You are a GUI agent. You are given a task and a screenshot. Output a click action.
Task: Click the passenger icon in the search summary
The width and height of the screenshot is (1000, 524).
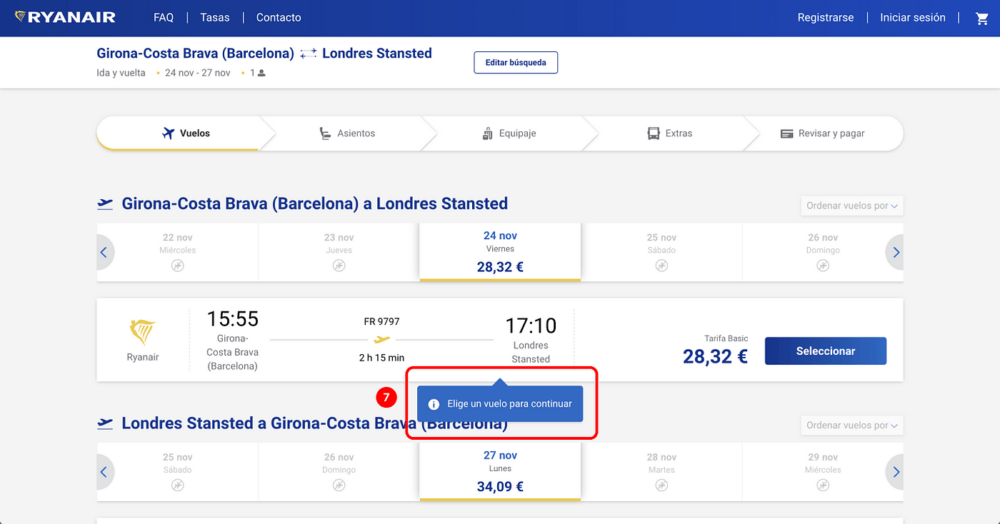[x=261, y=73]
